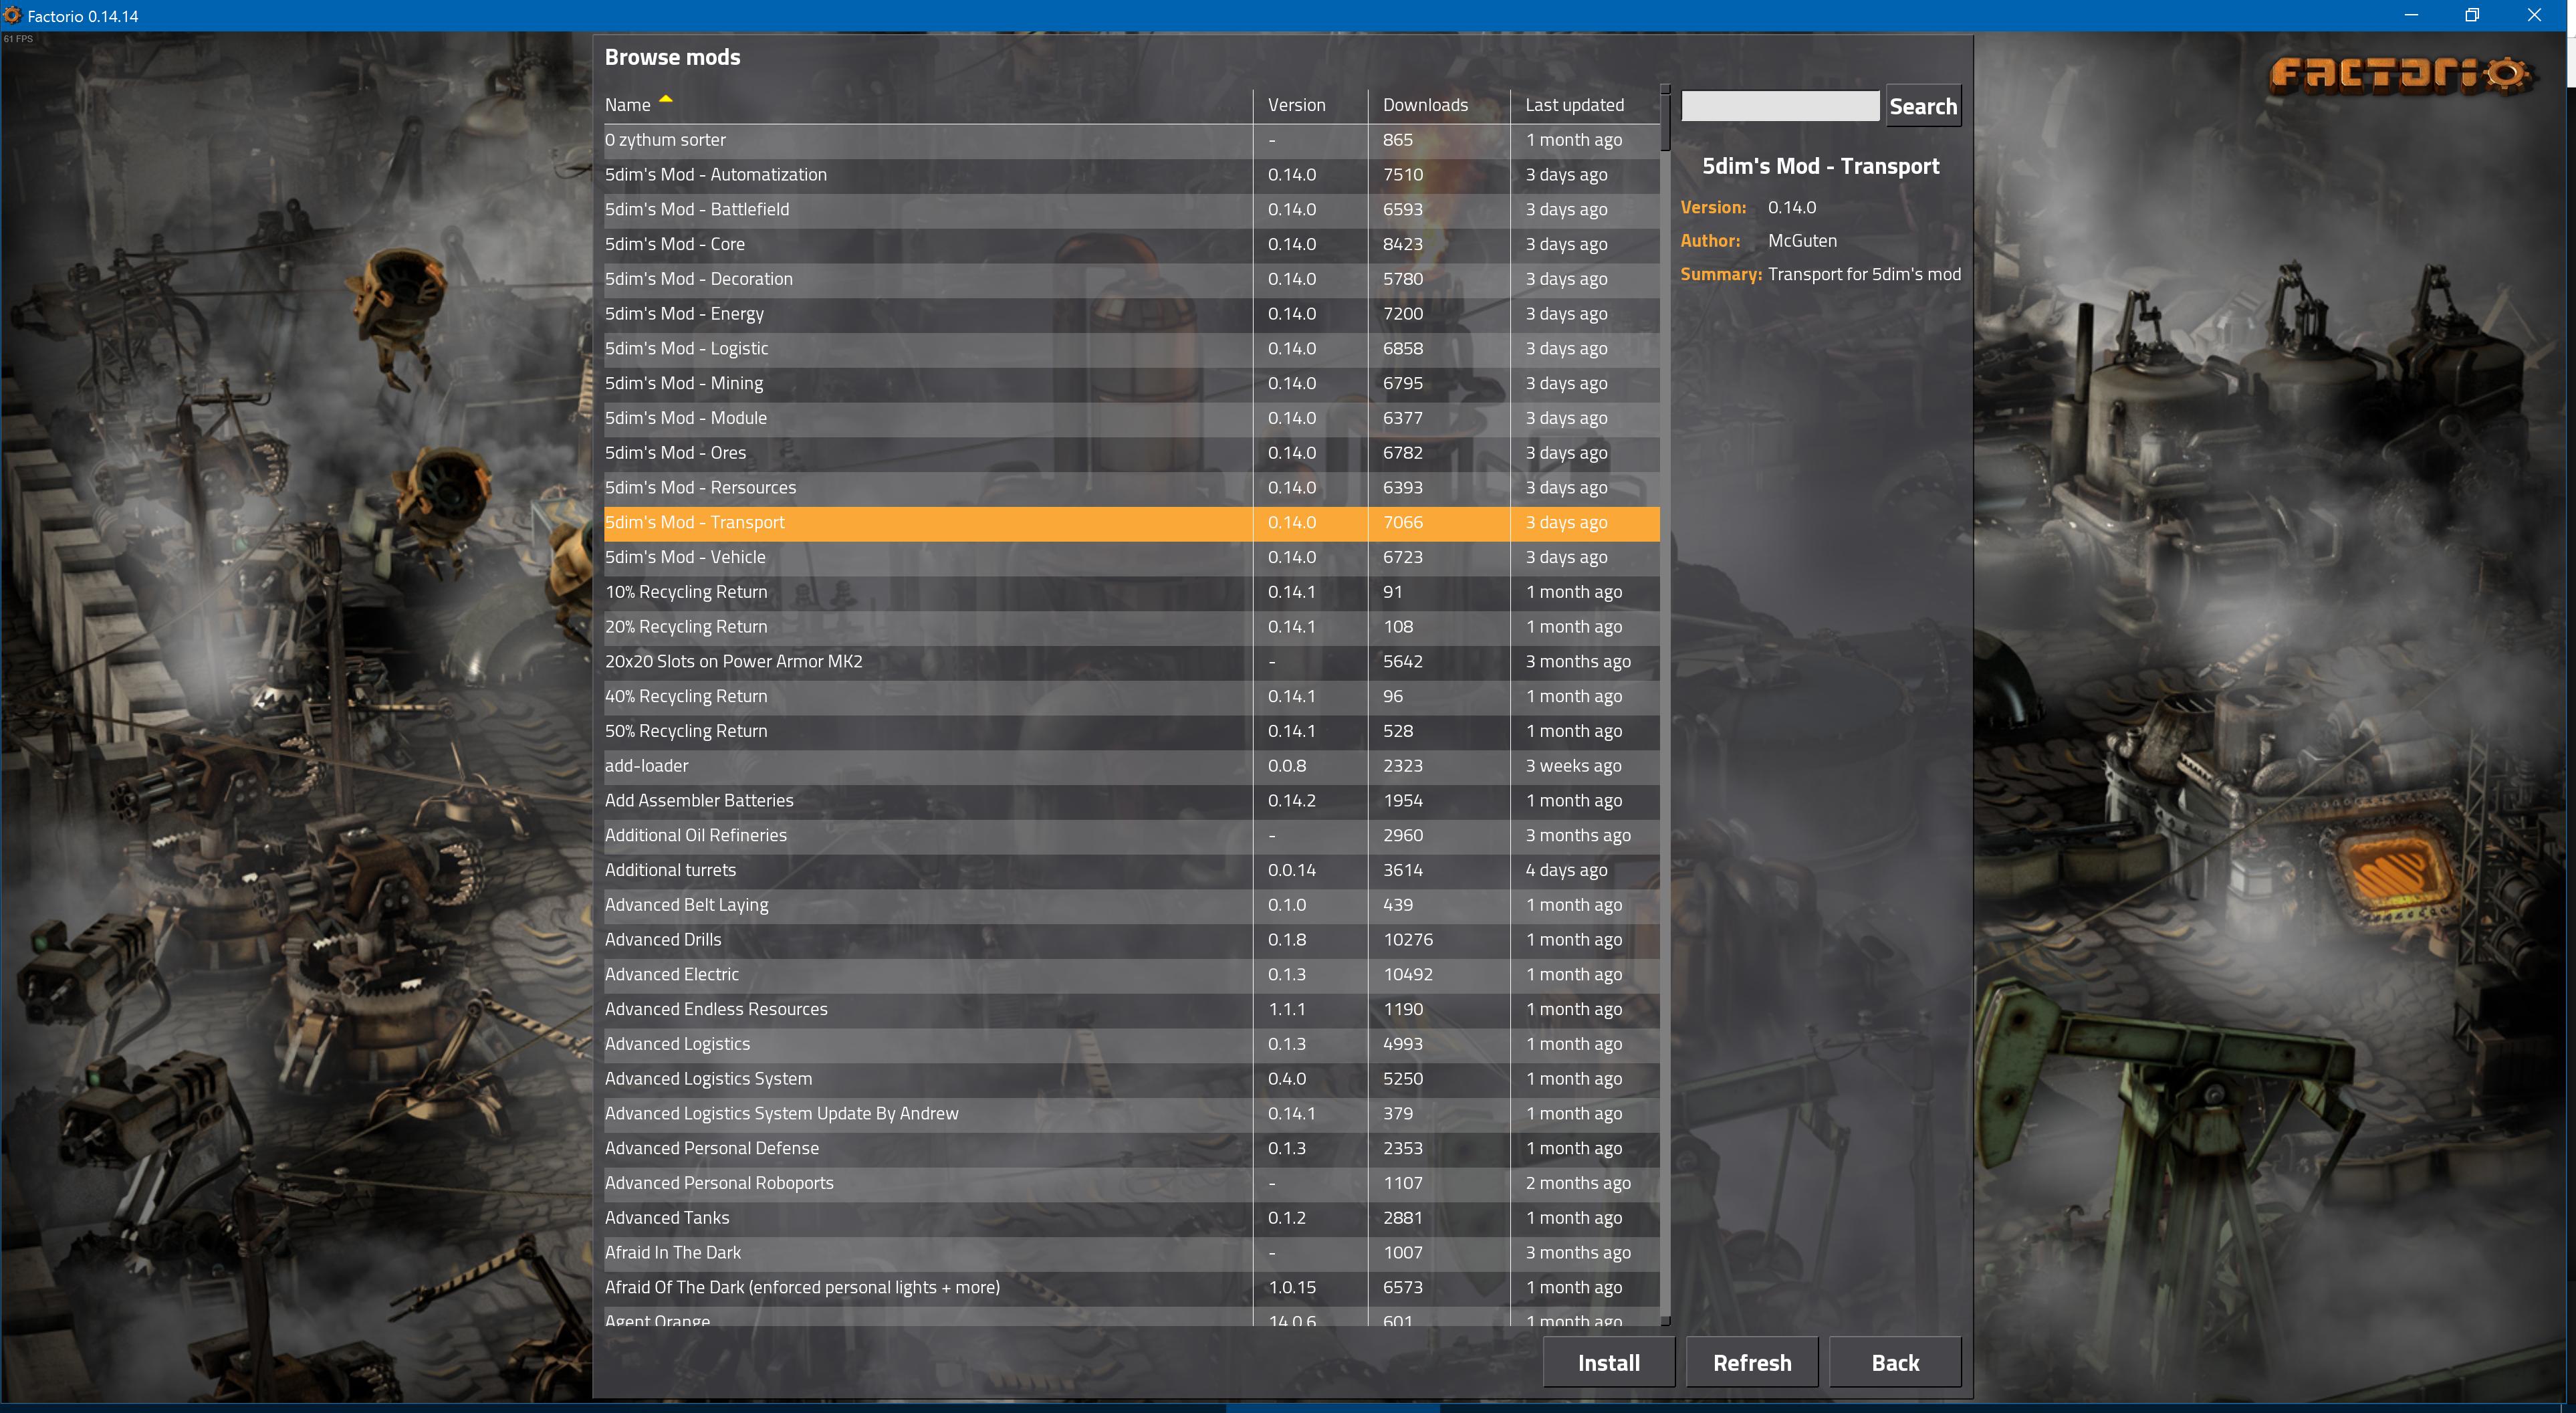Click the yellow sort arrow beside Name
Viewport: 2576px width, 1413px height.
(666, 99)
